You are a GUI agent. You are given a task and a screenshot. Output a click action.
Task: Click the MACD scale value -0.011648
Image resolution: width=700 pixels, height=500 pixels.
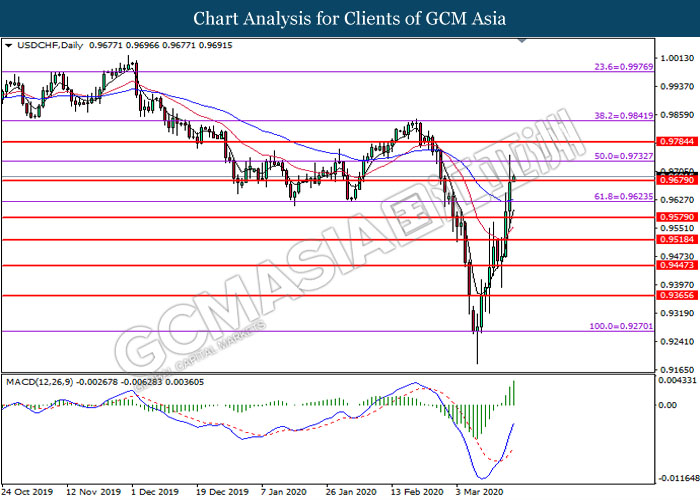pyautogui.click(x=679, y=479)
